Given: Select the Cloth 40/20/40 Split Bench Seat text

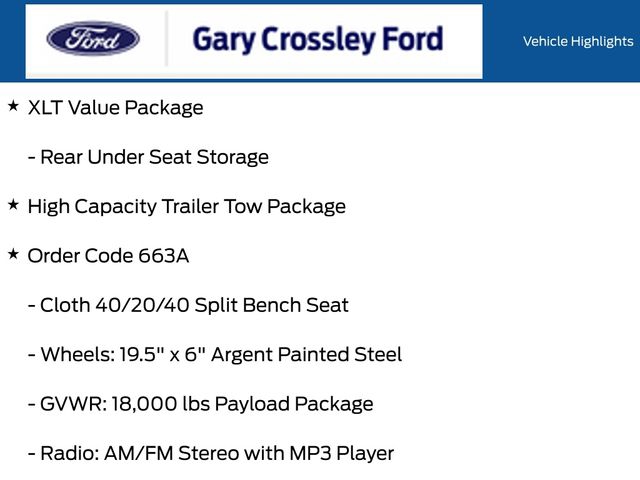Looking at the screenshot, I should (x=194, y=305).
